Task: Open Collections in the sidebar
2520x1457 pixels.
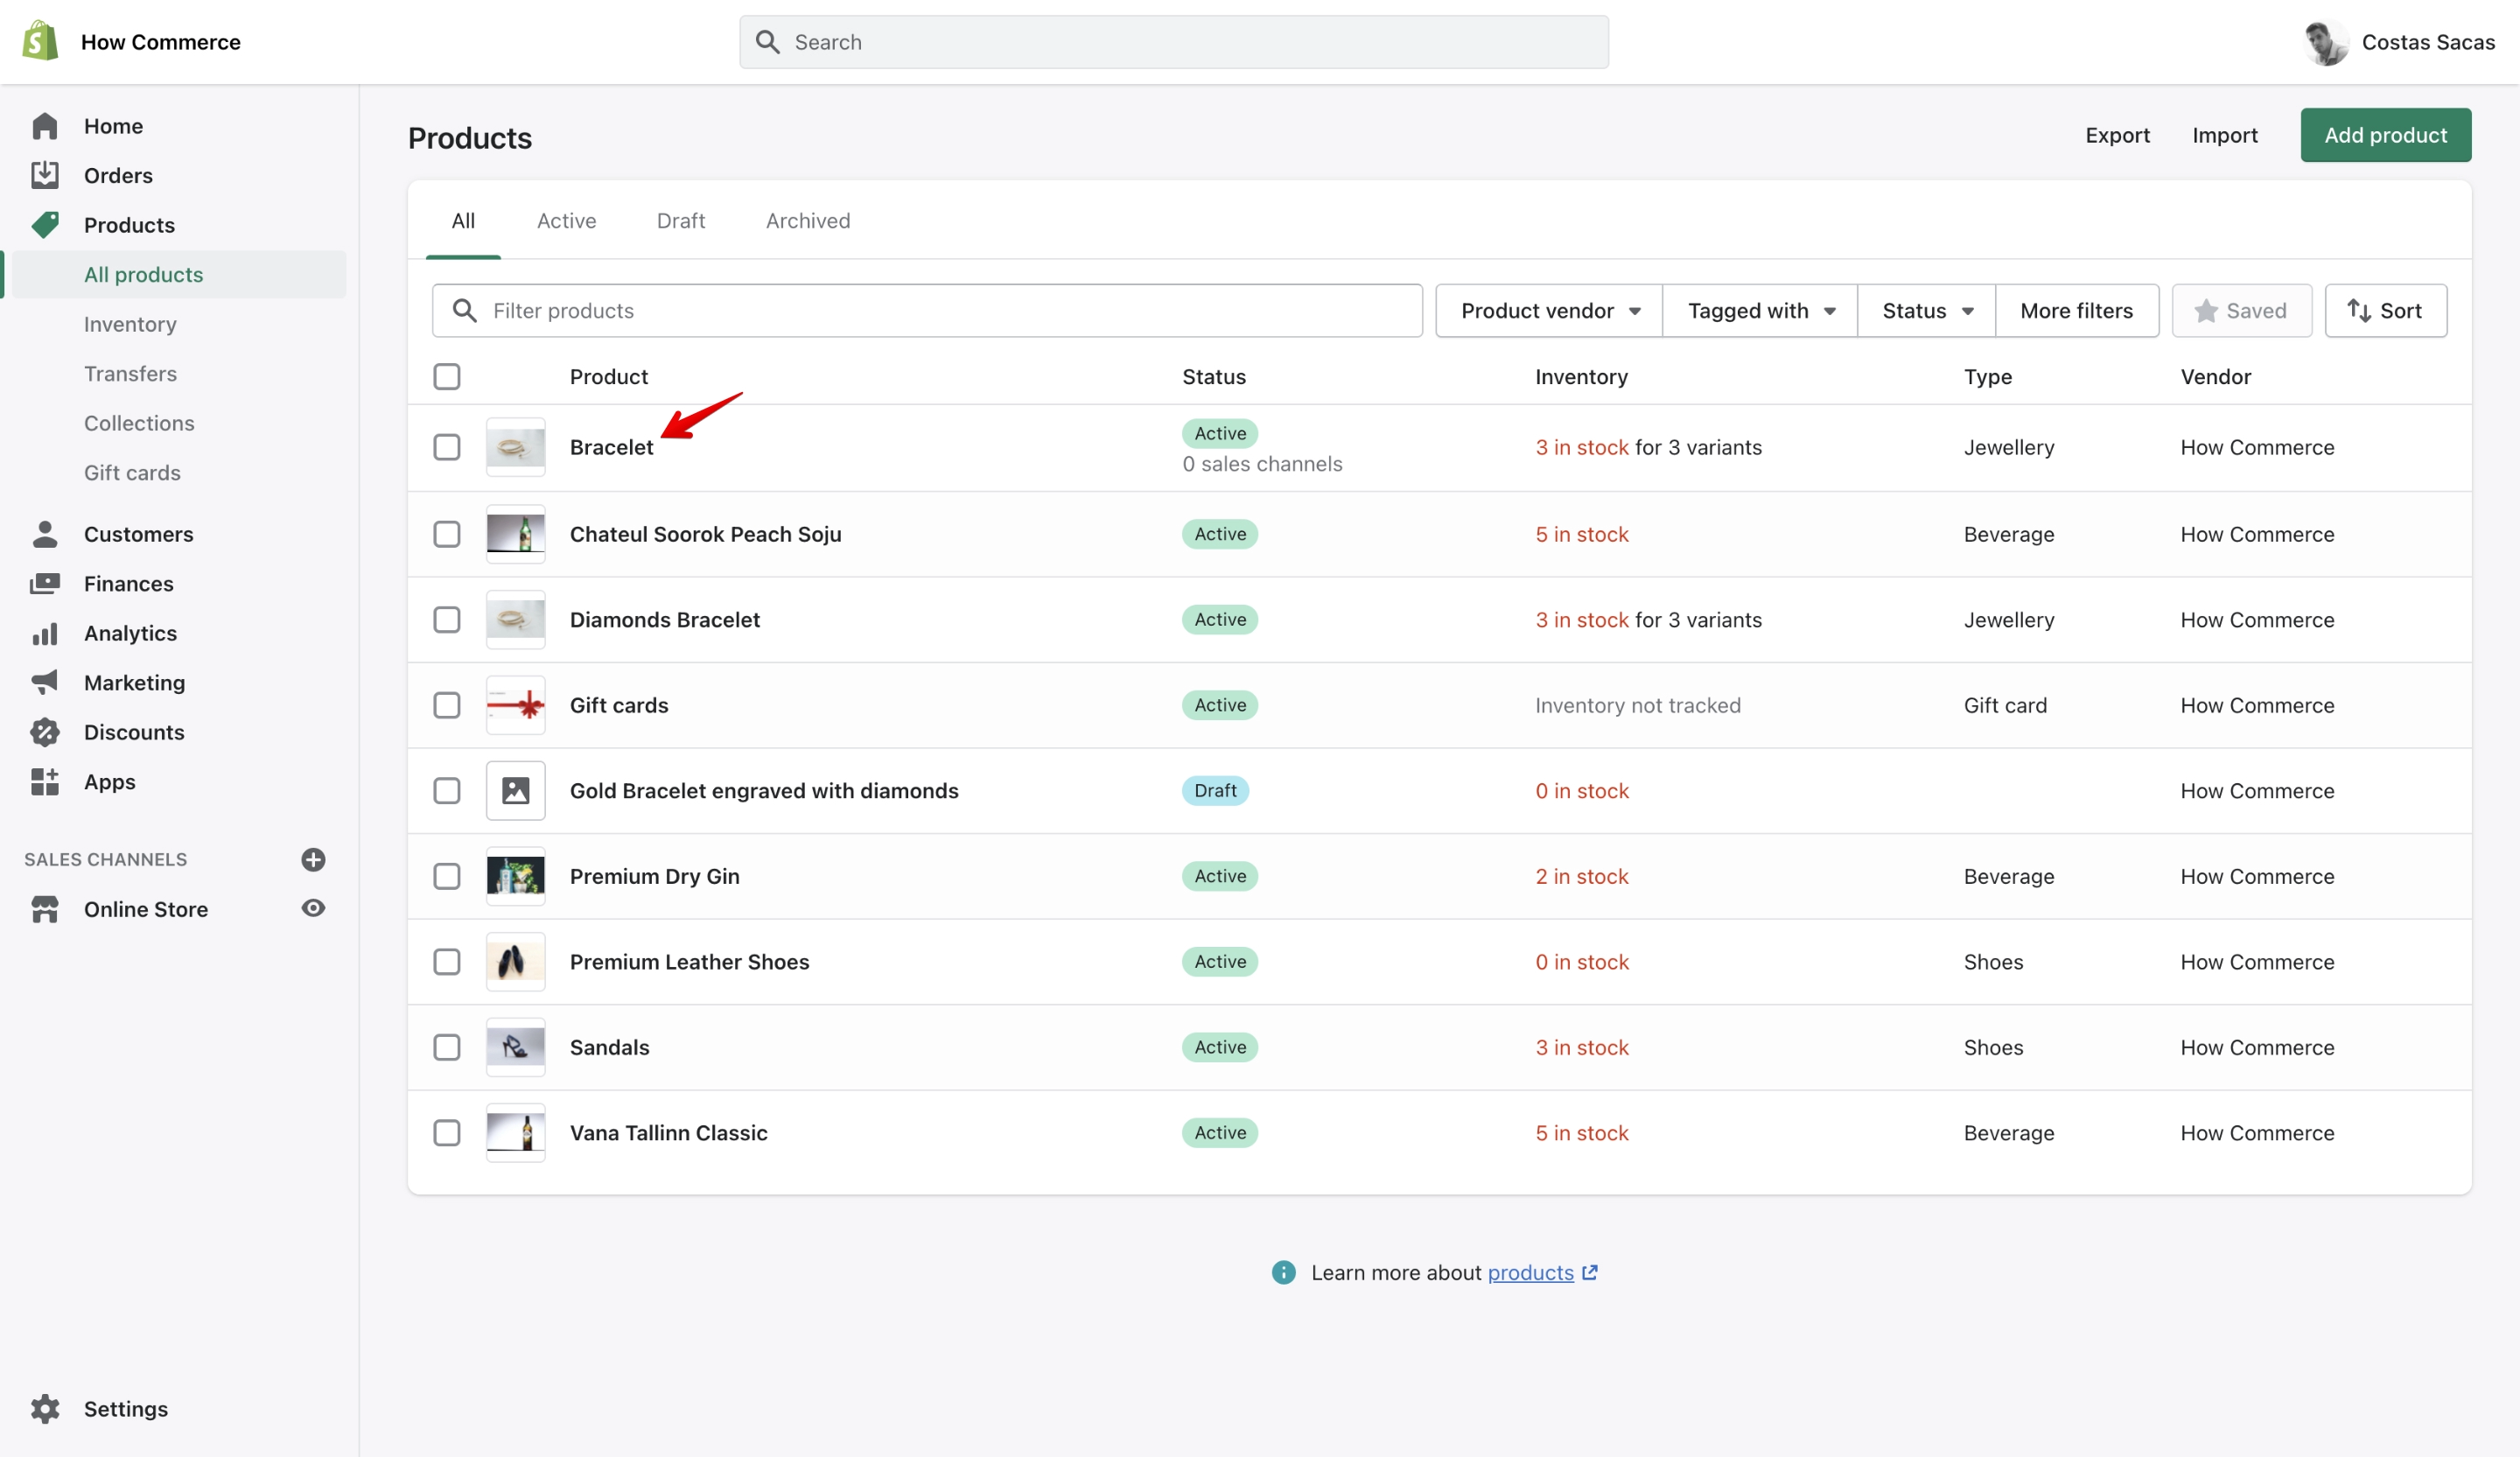Action: pos(139,423)
